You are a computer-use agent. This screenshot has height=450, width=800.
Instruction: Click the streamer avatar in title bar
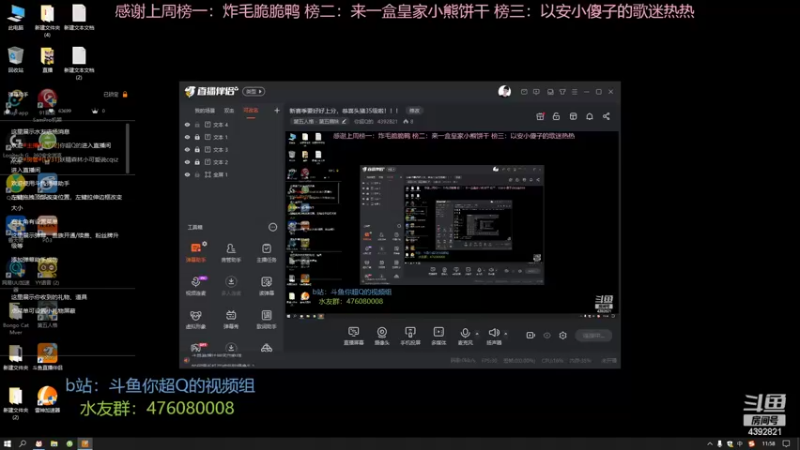pyautogui.click(x=504, y=91)
